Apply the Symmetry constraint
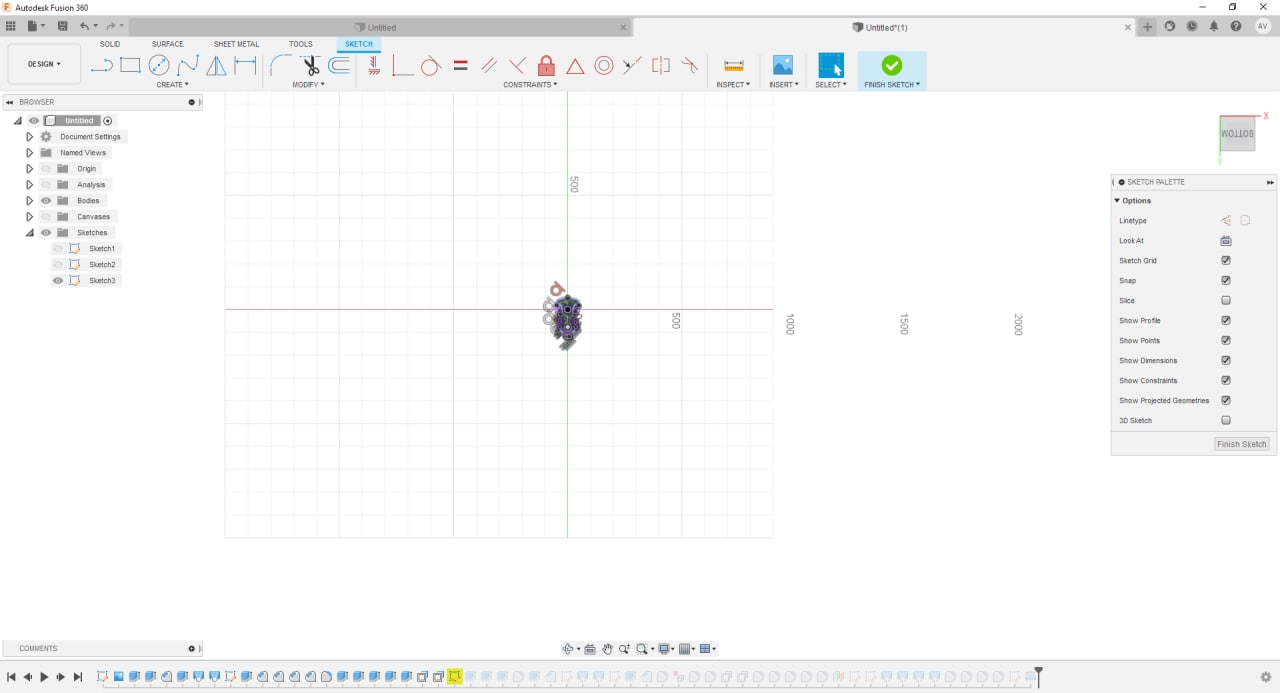Viewport: 1280px width, 693px height. pyautogui.click(x=661, y=66)
